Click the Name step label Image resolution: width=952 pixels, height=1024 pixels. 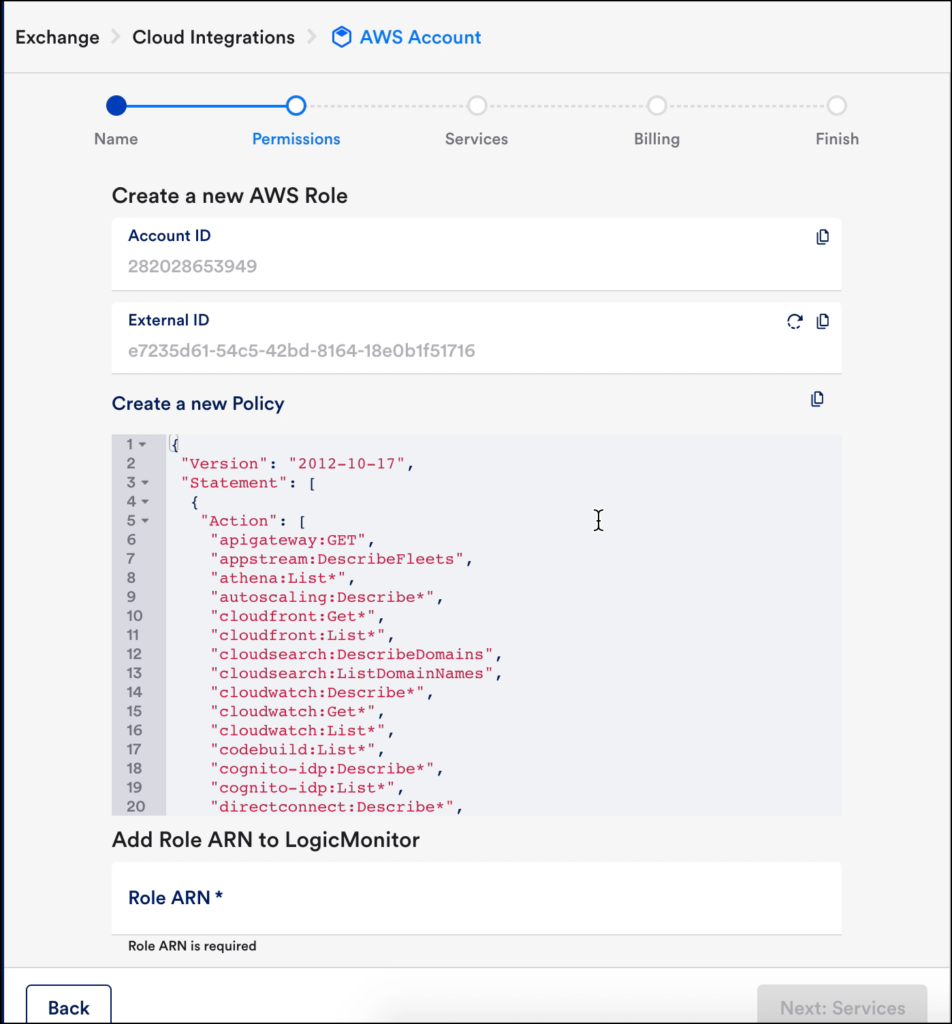tap(116, 139)
